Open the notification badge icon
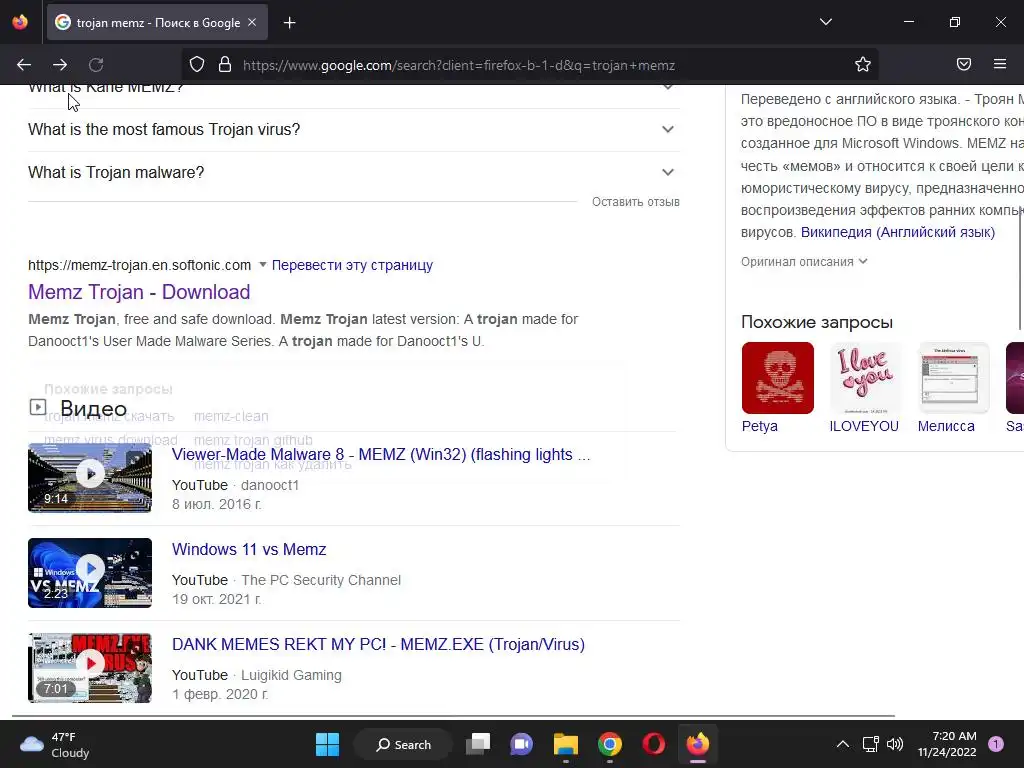This screenshot has height=768, width=1024. point(996,744)
